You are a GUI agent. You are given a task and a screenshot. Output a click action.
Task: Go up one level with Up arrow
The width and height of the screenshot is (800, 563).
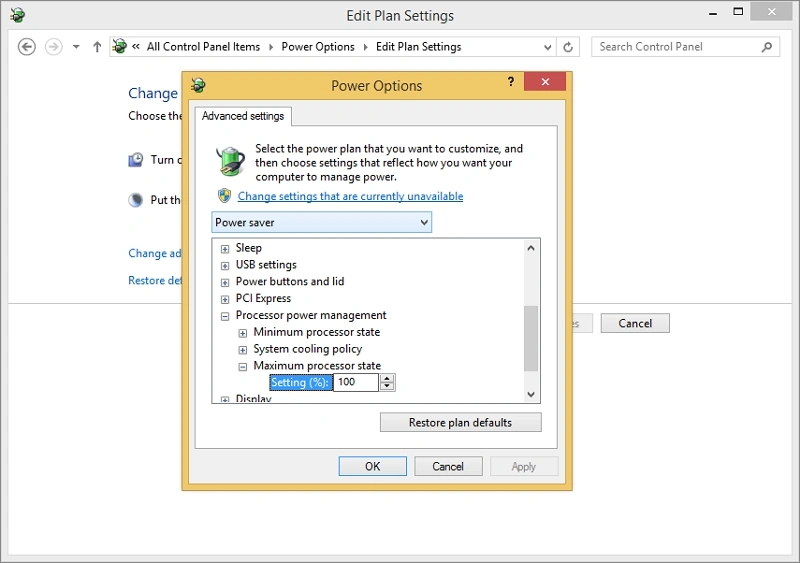pyautogui.click(x=97, y=47)
